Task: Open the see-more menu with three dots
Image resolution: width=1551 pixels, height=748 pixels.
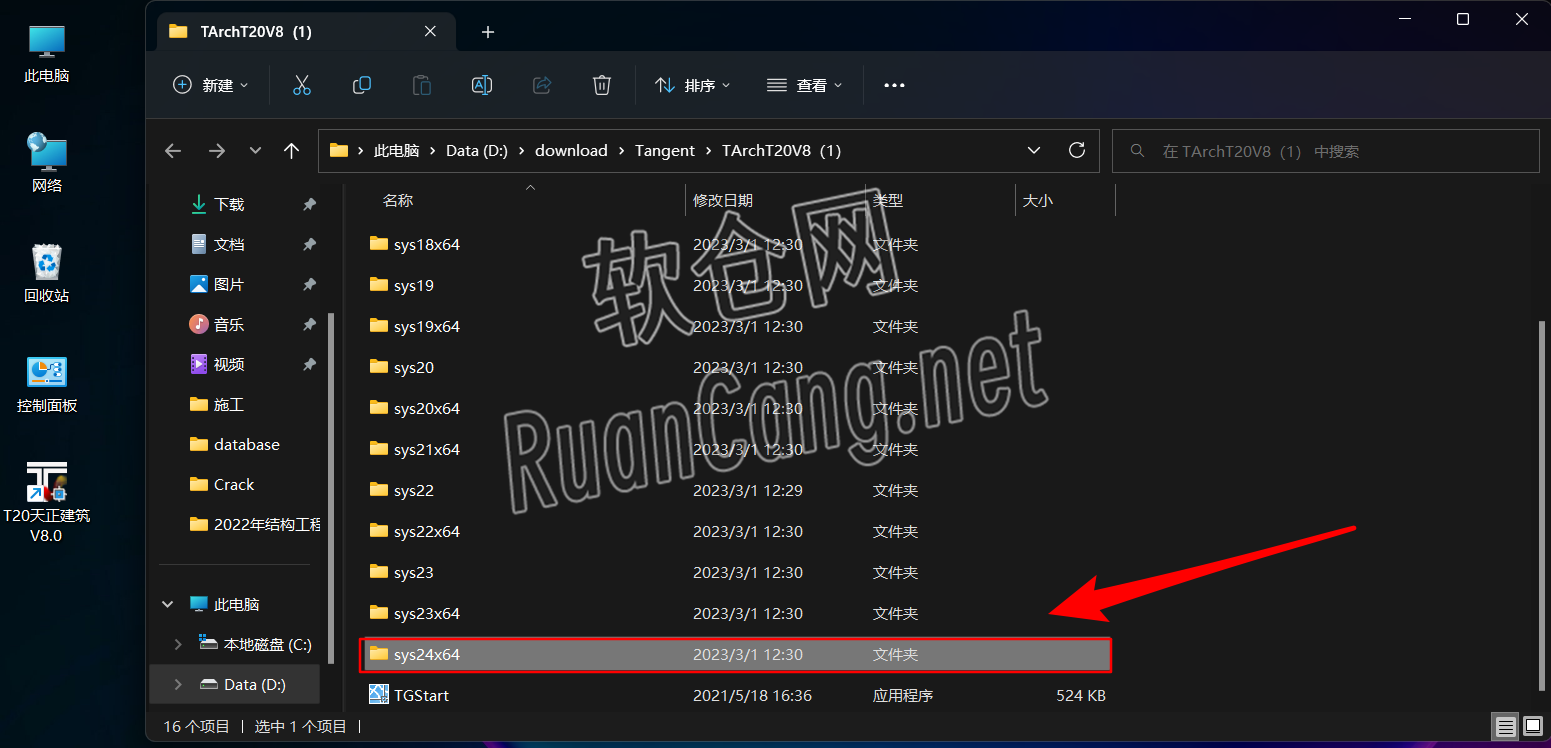Action: coord(893,85)
